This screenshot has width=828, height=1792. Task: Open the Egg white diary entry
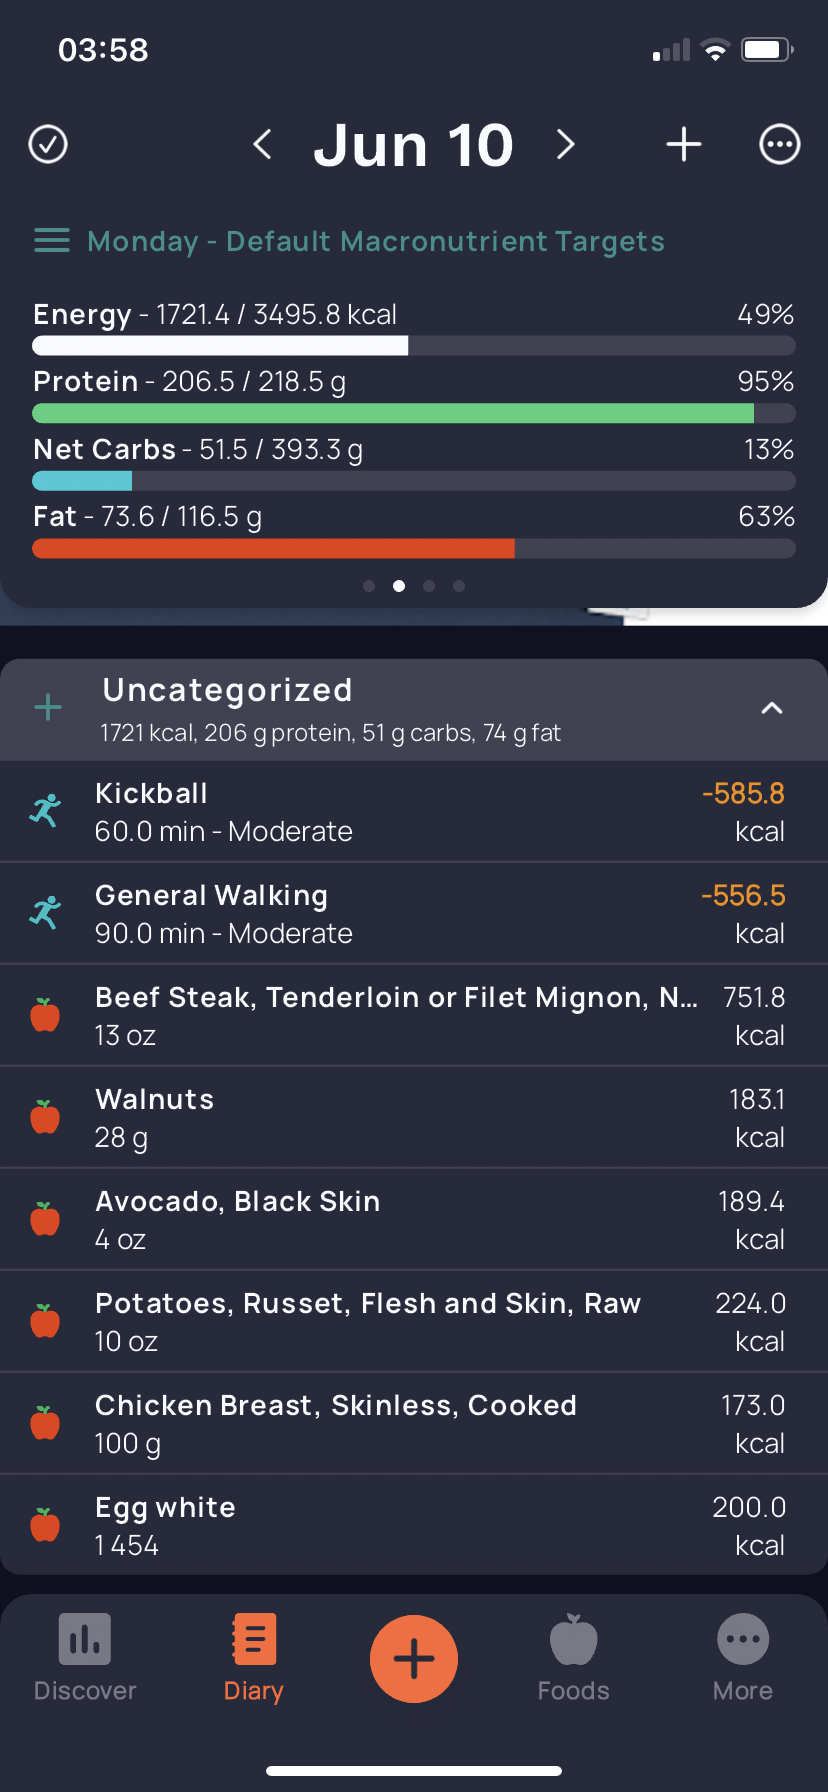414,1525
